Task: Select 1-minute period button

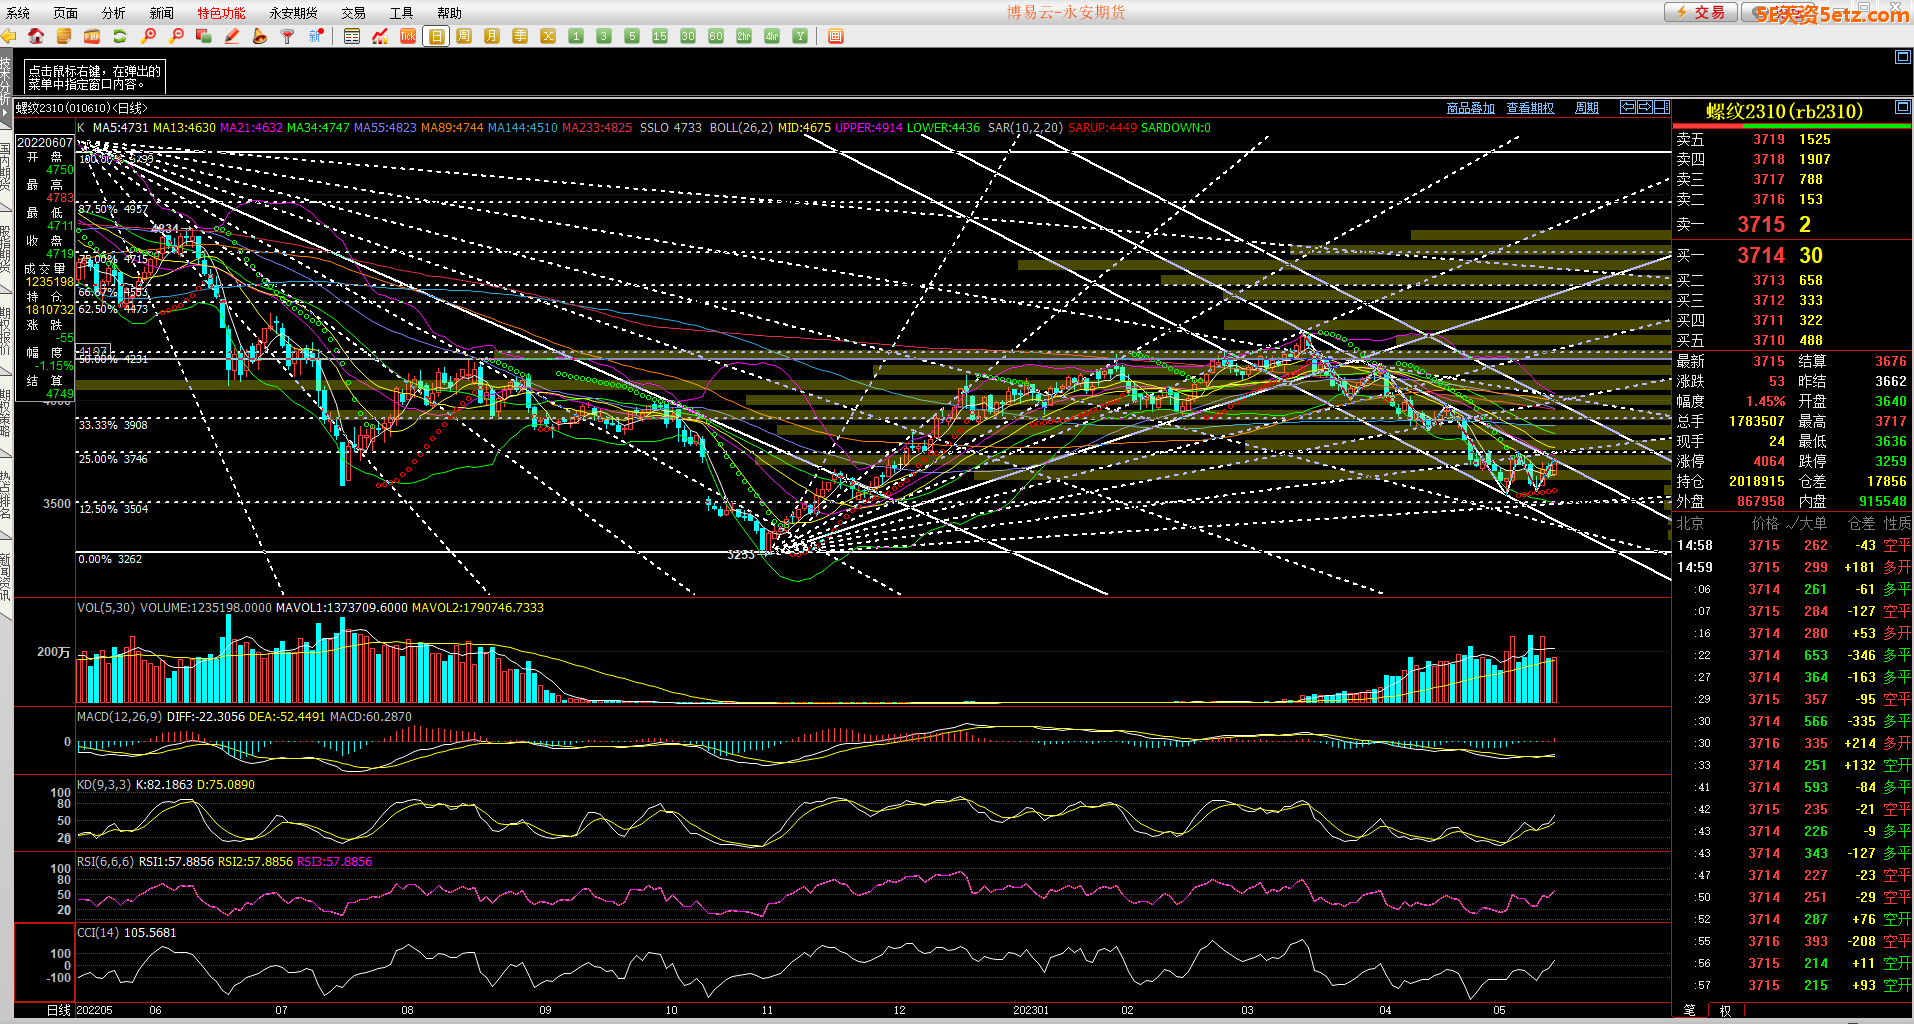Action: point(576,36)
